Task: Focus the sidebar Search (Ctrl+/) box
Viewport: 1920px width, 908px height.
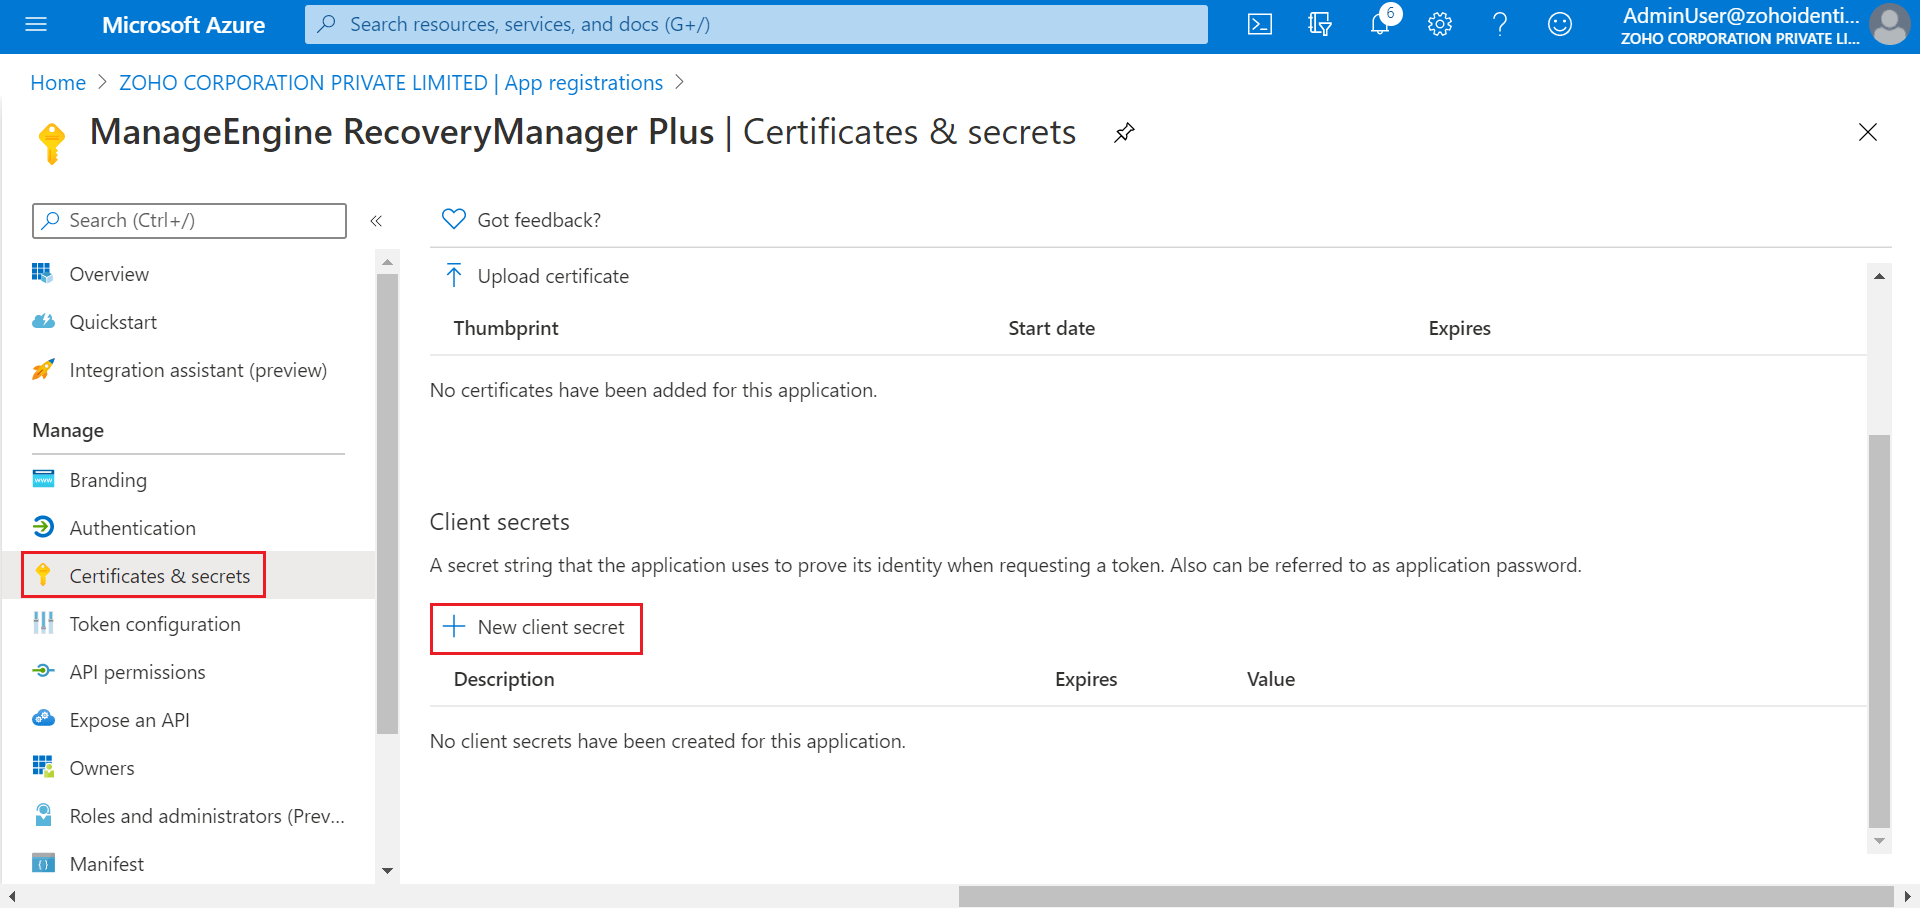Action: click(190, 221)
